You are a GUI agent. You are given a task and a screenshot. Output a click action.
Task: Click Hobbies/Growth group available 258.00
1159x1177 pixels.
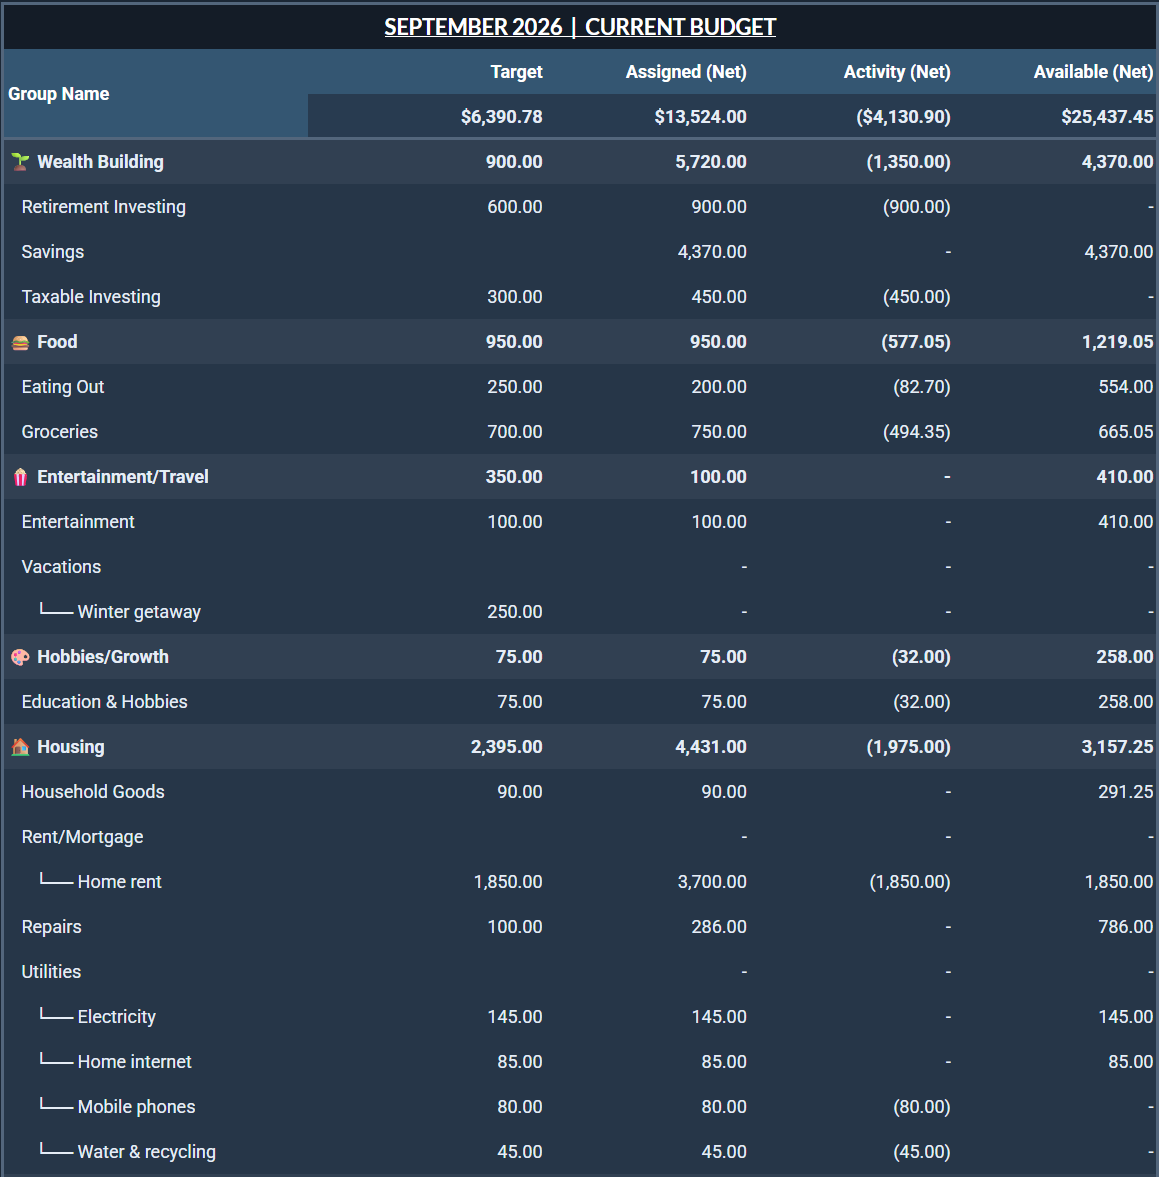click(1124, 657)
